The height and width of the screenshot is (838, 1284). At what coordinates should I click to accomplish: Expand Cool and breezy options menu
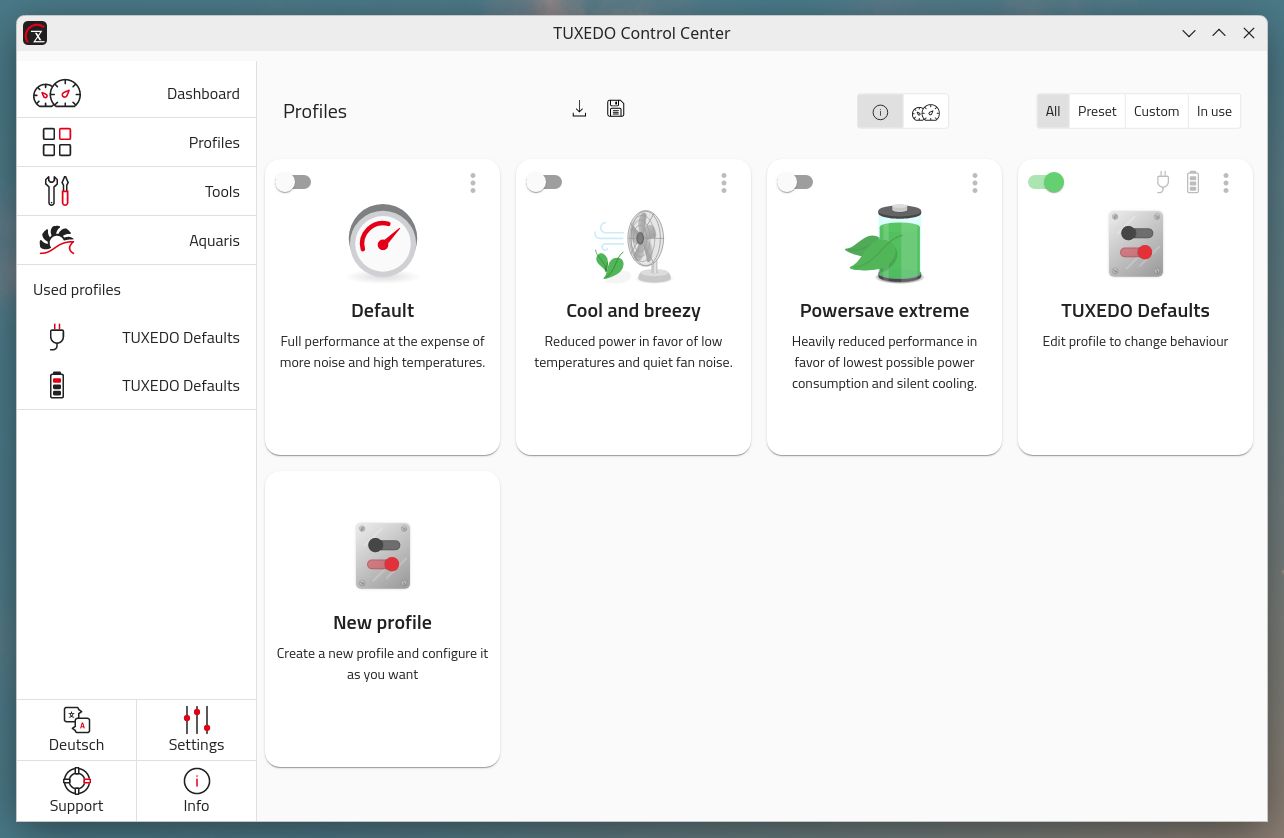(x=724, y=183)
